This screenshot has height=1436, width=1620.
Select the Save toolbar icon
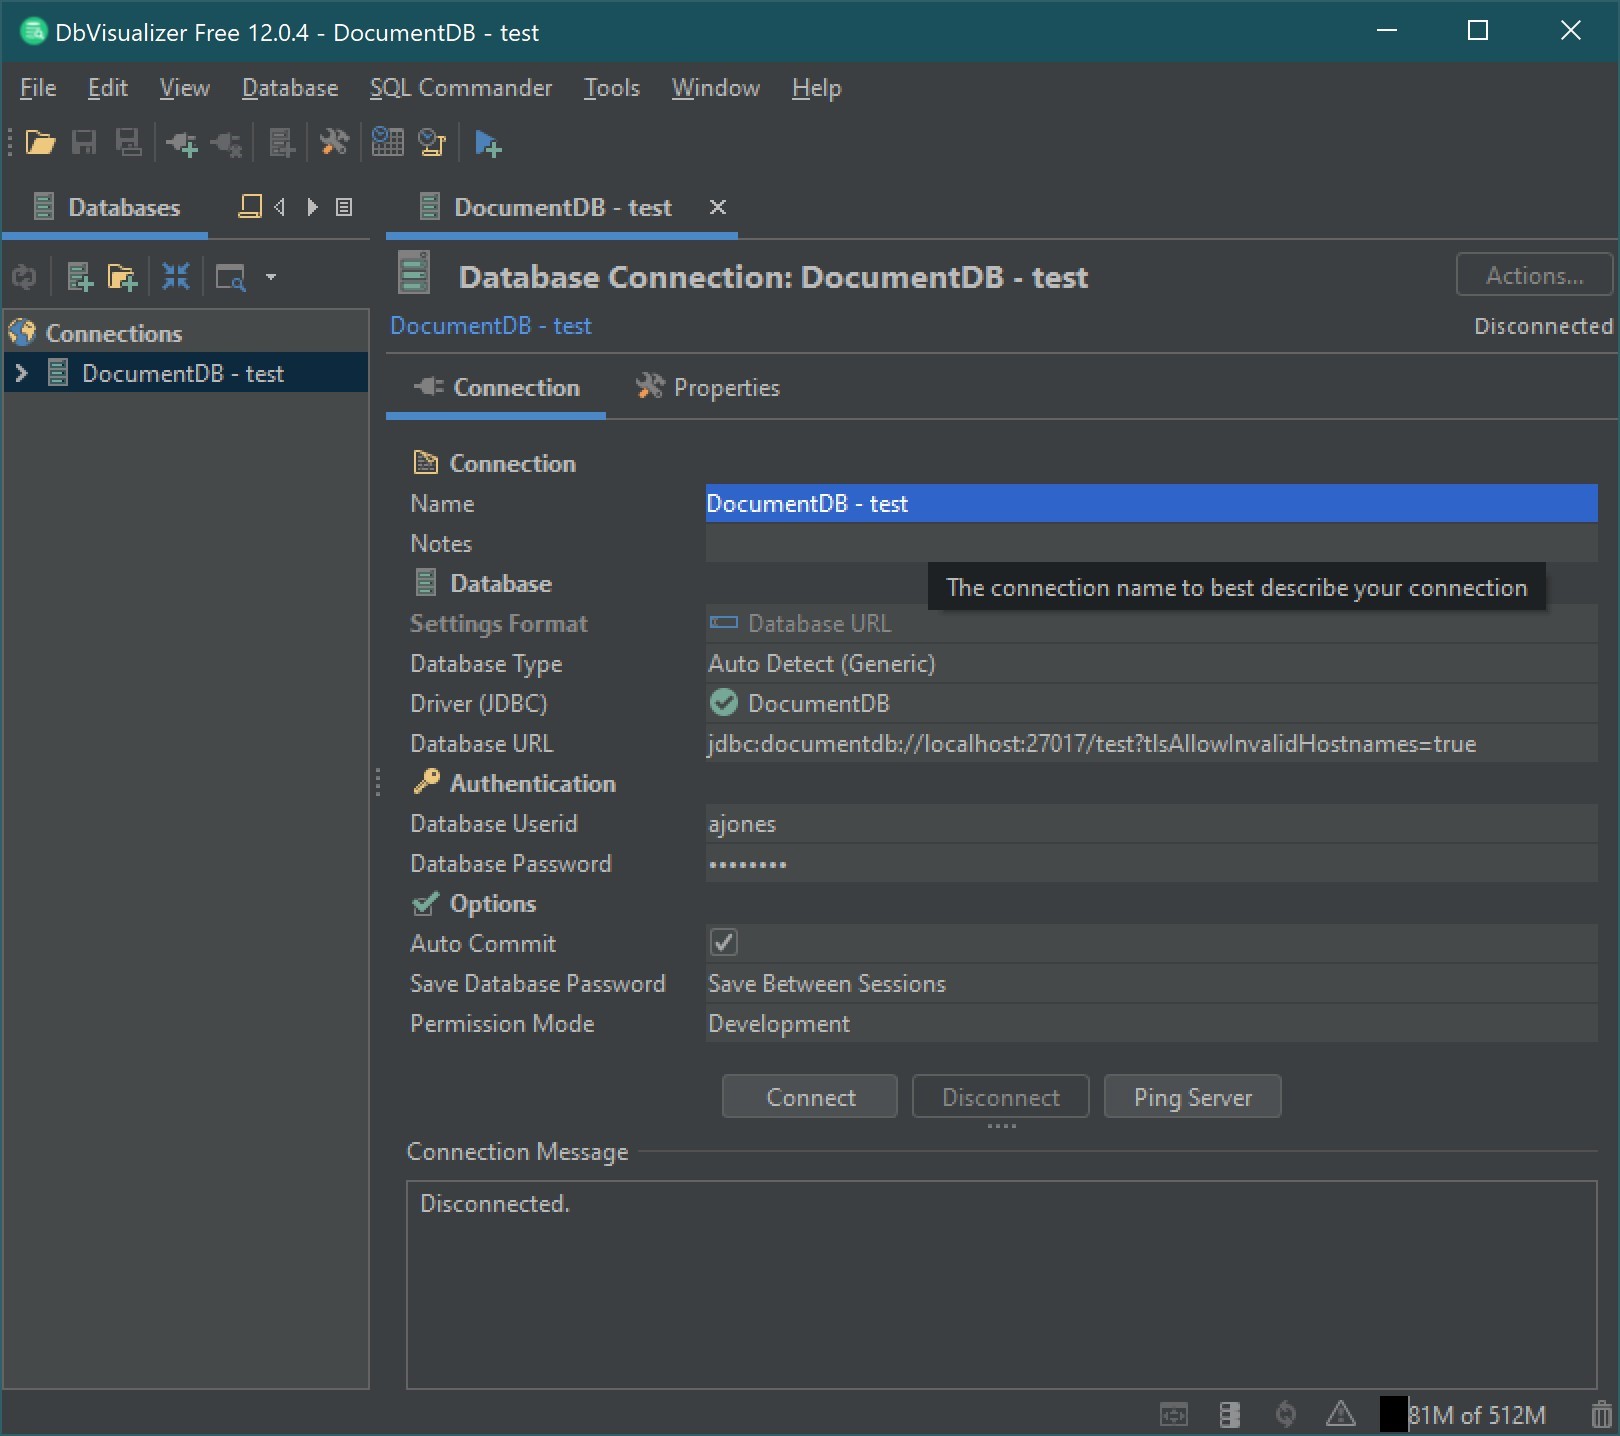point(84,143)
